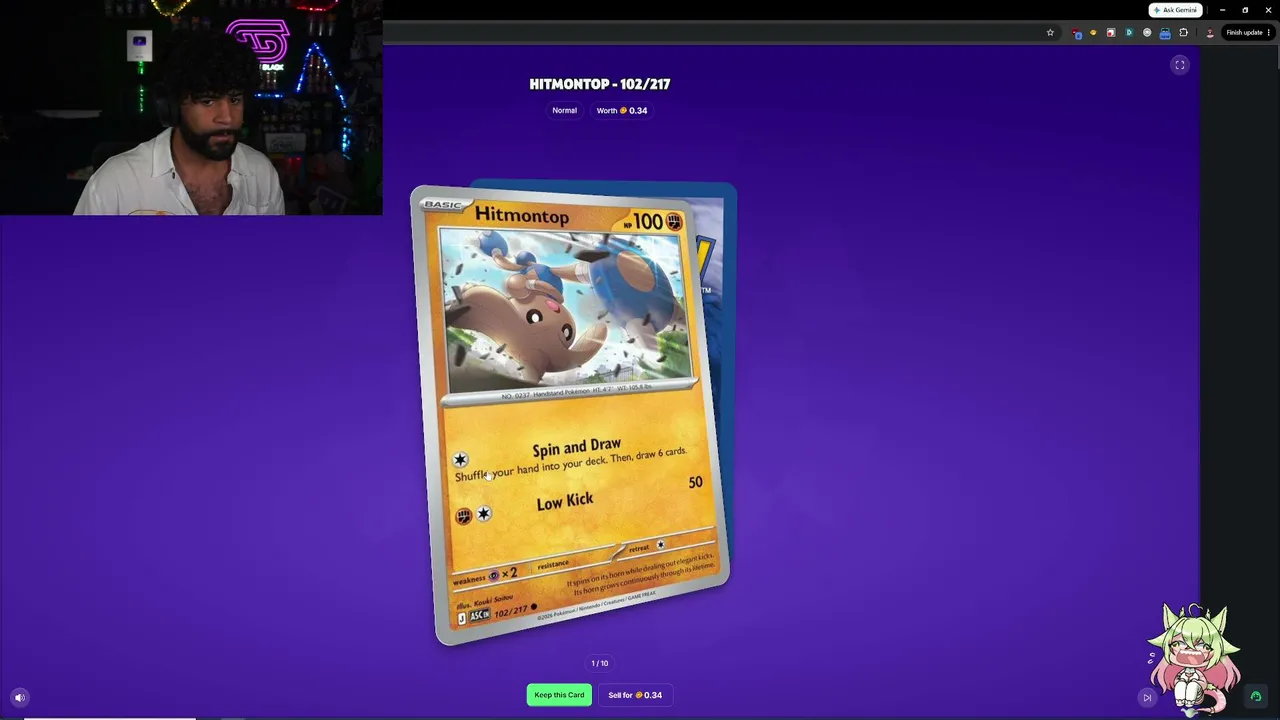This screenshot has height=720, width=1280.
Task: Bookmark this page with the star icon
Action: click(x=1050, y=32)
